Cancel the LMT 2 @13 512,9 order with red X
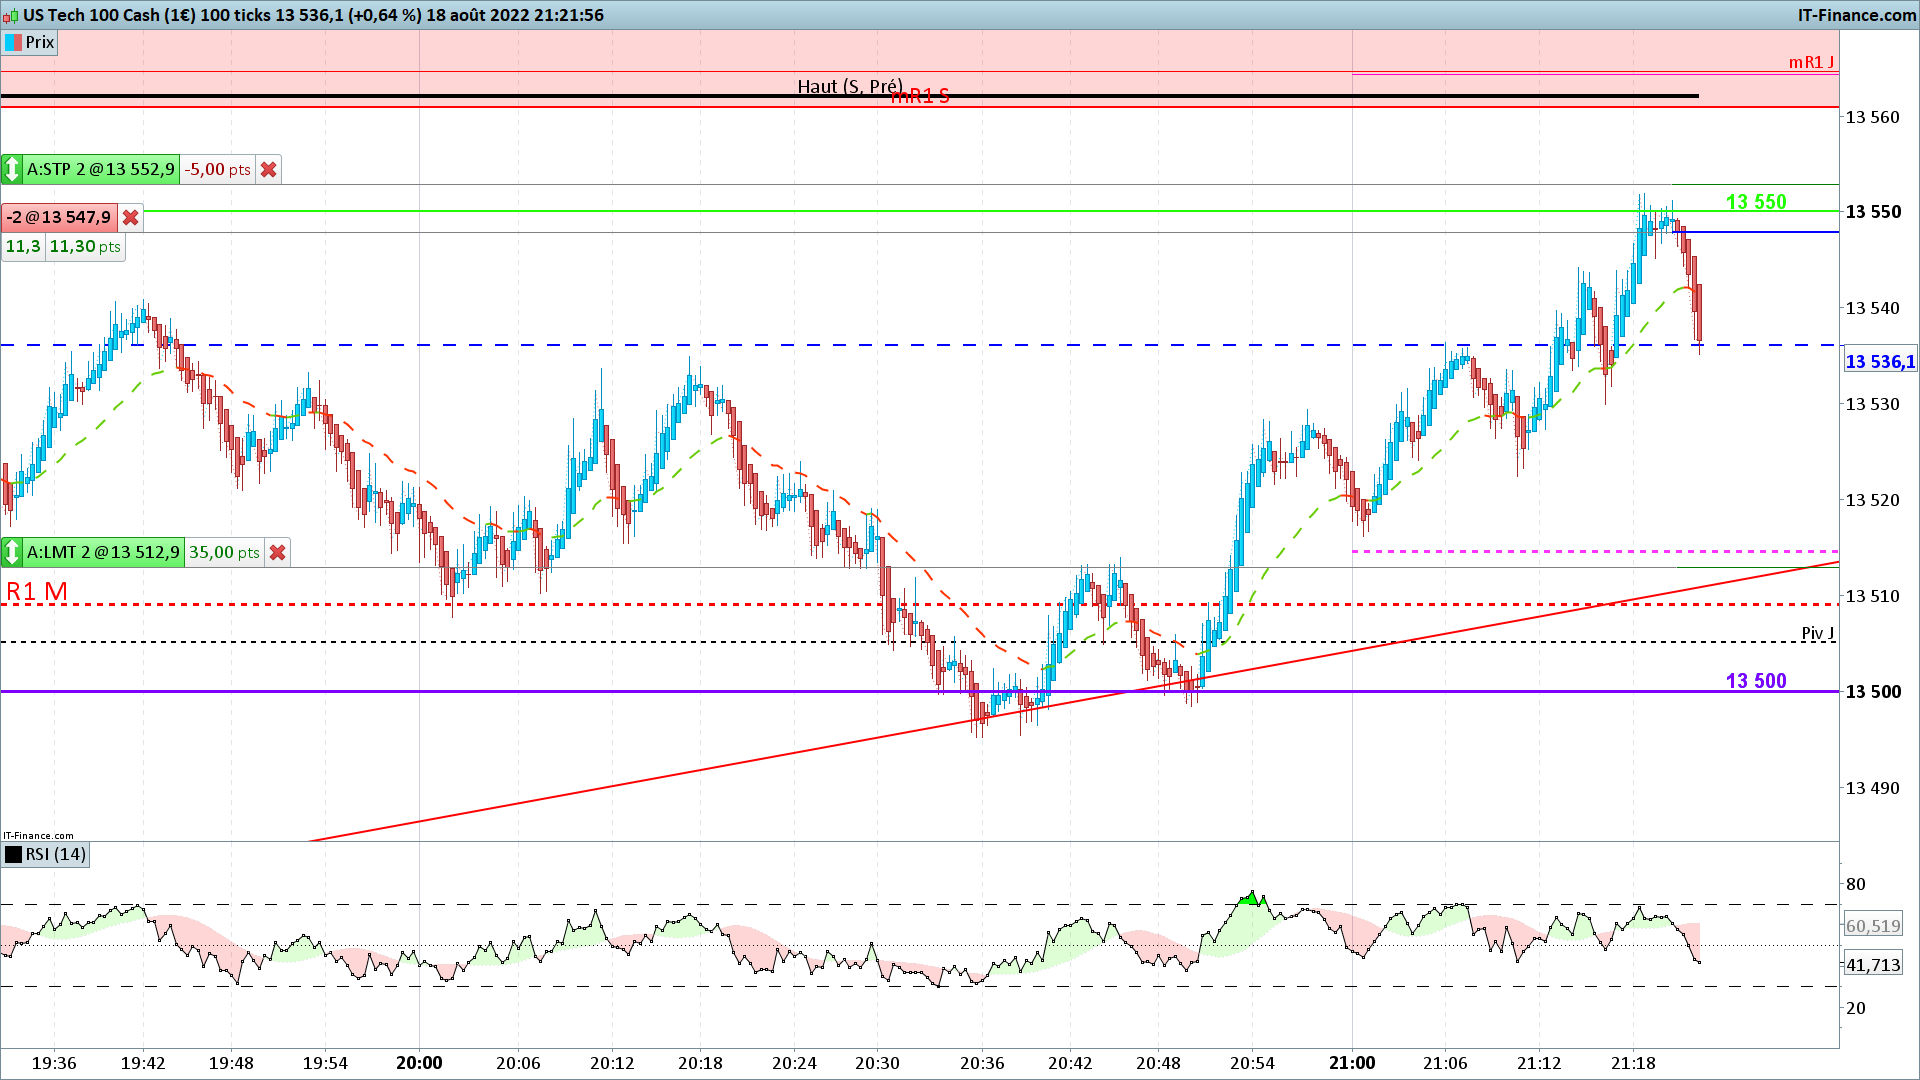Image resolution: width=1920 pixels, height=1080 pixels. 278,553
